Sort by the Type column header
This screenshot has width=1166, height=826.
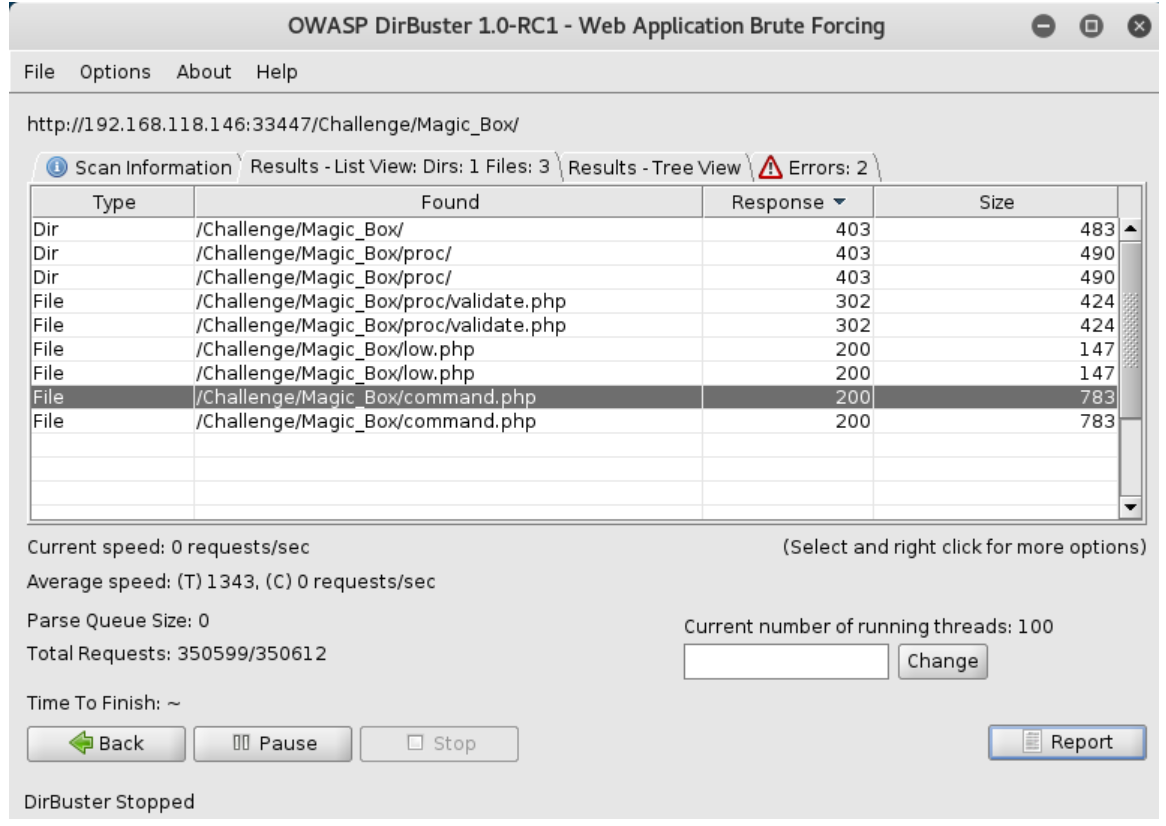(x=114, y=202)
